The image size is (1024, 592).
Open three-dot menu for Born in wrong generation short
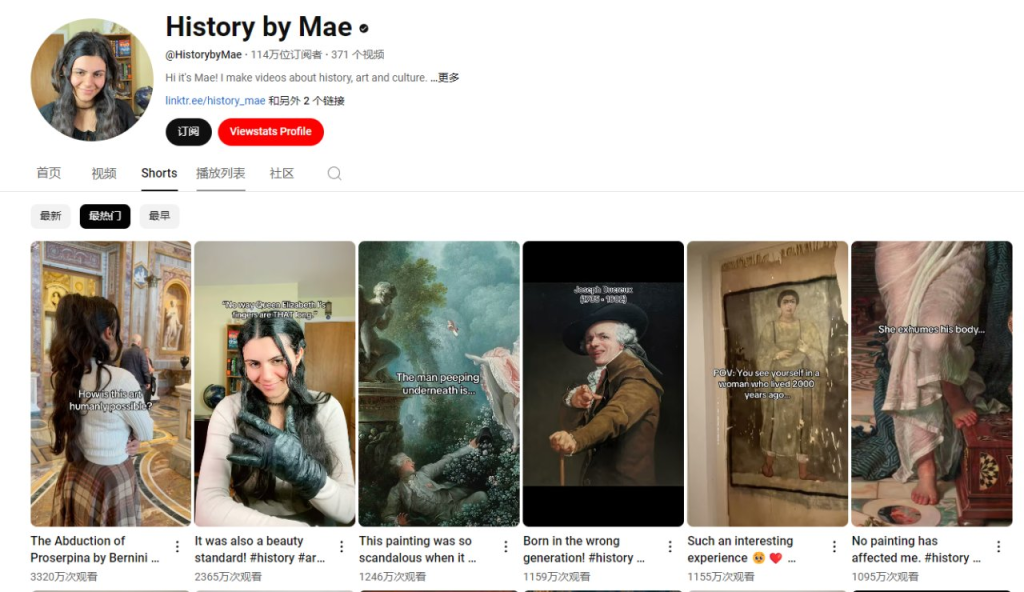pos(670,546)
